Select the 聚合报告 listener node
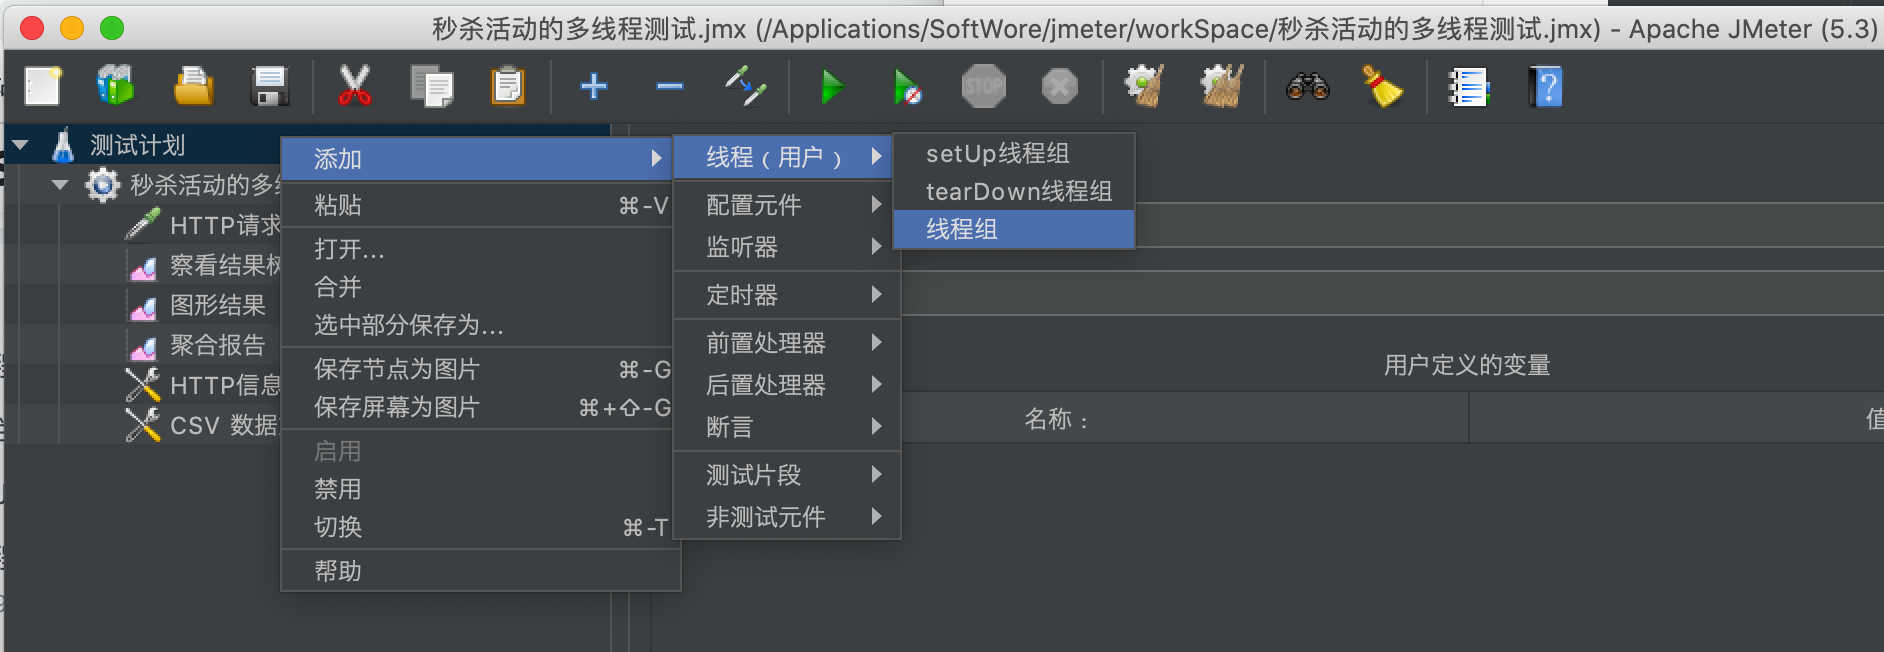This screenshot has width=1884, height=652. (x=218, y=345)
